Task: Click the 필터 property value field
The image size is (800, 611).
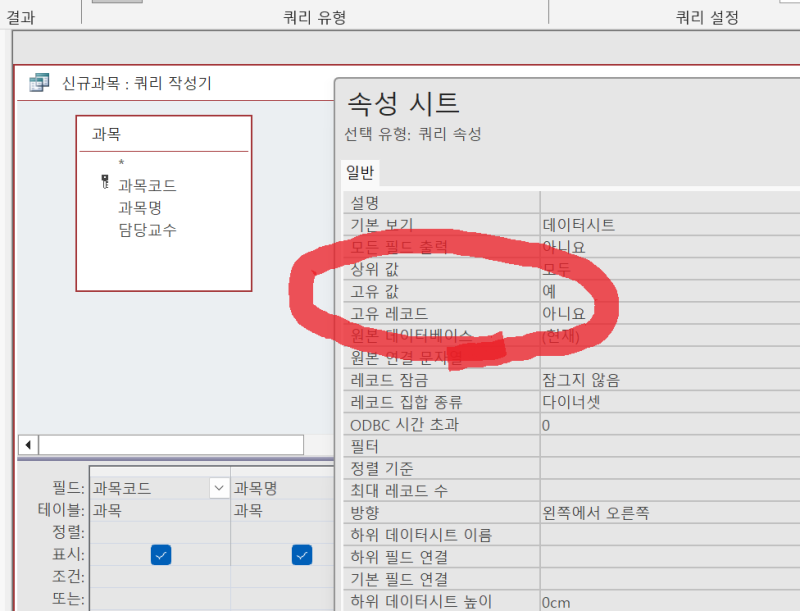Action: click(x=670, y=446)
